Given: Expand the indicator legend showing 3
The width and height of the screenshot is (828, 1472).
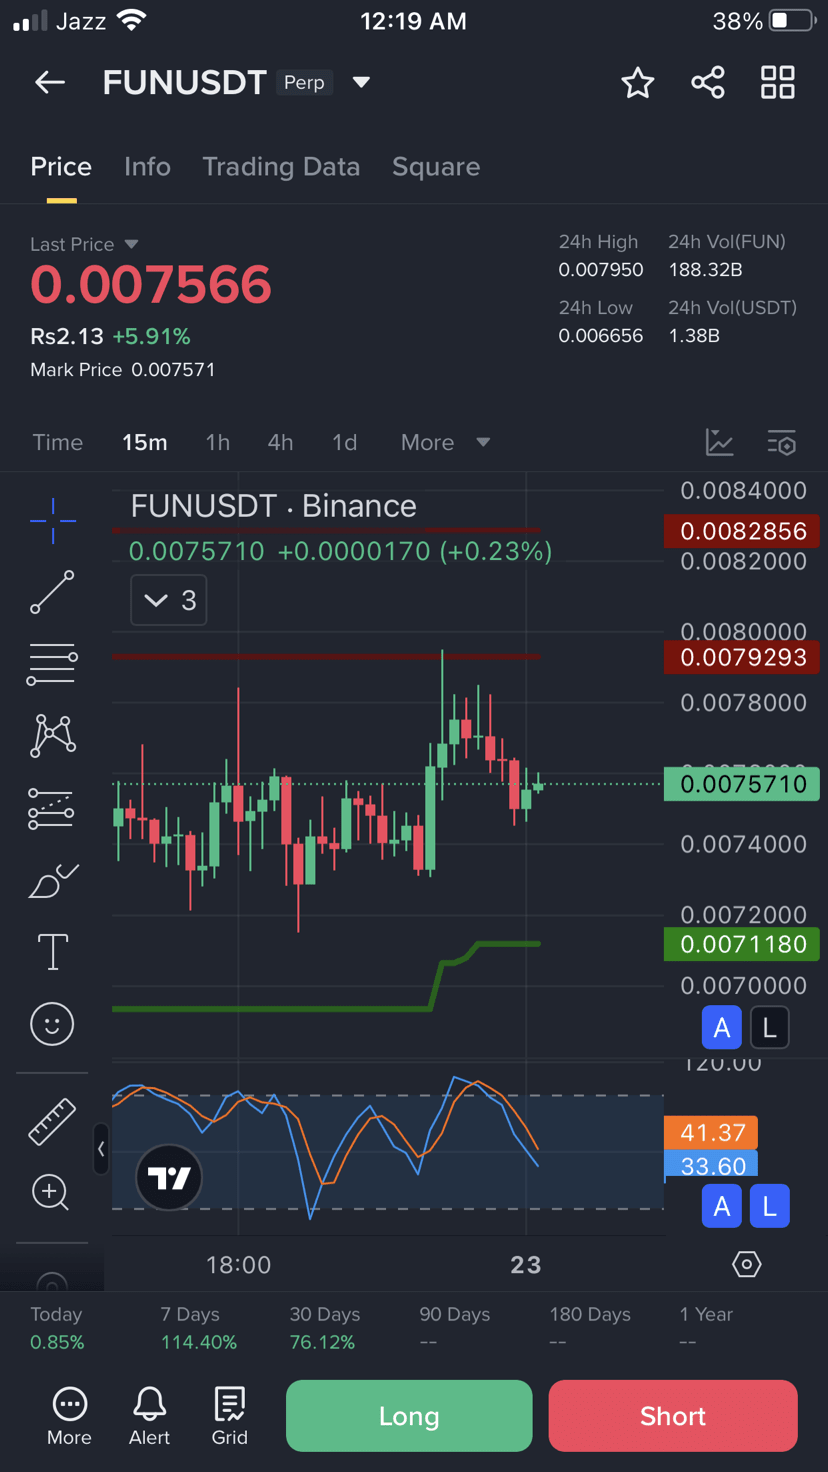Looking at the screenshot, I should click(x=169, y=600).
